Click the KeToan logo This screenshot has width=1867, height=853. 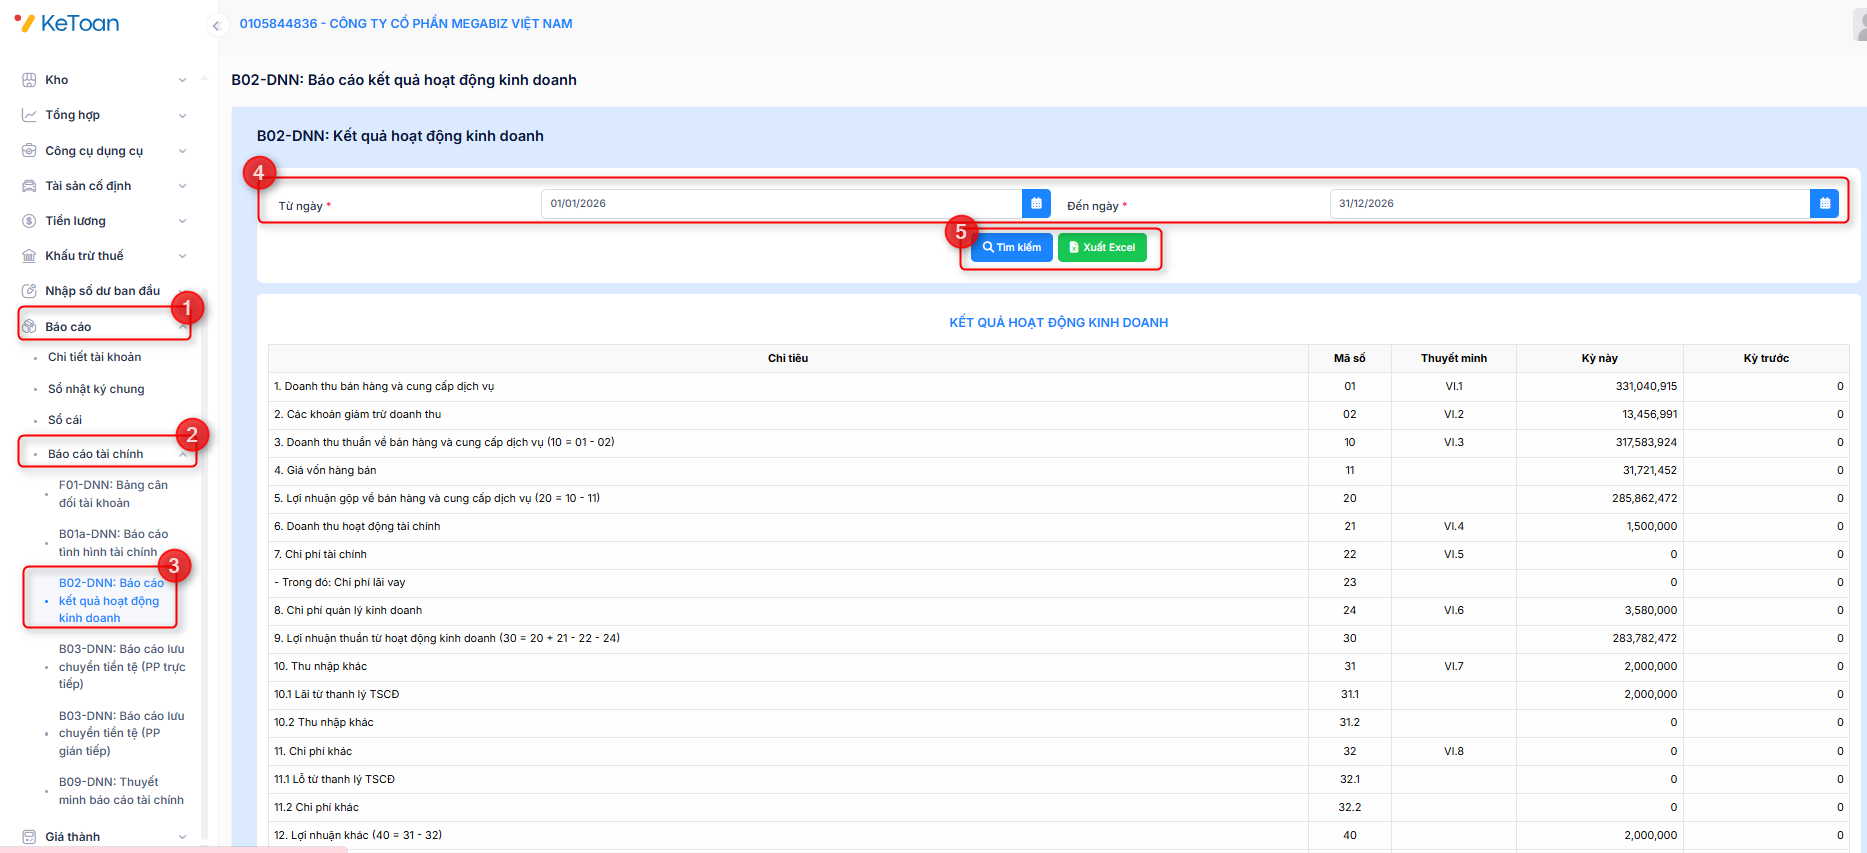pyautogui.click(x=67, y=23)
